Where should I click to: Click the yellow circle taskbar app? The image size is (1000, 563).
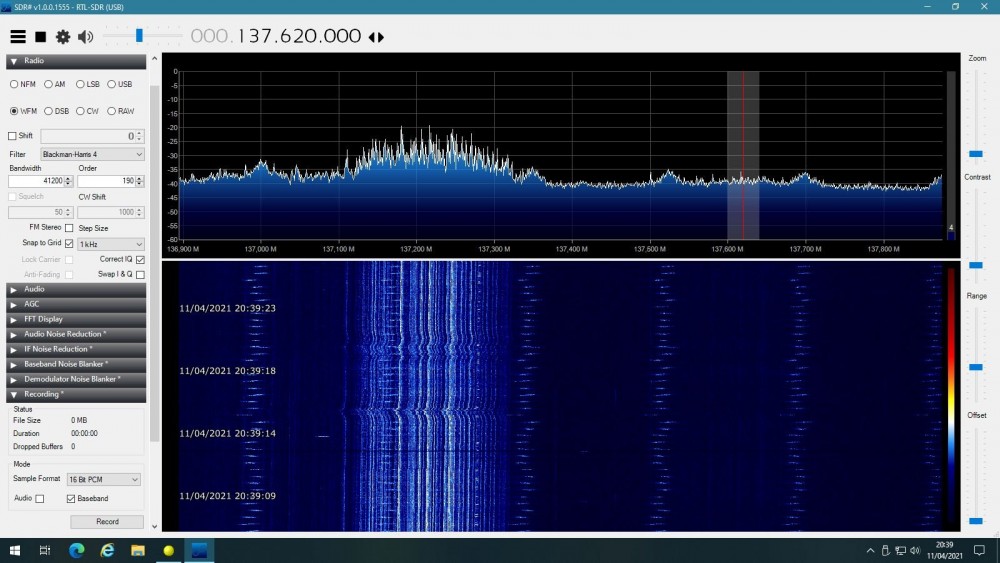168,550
